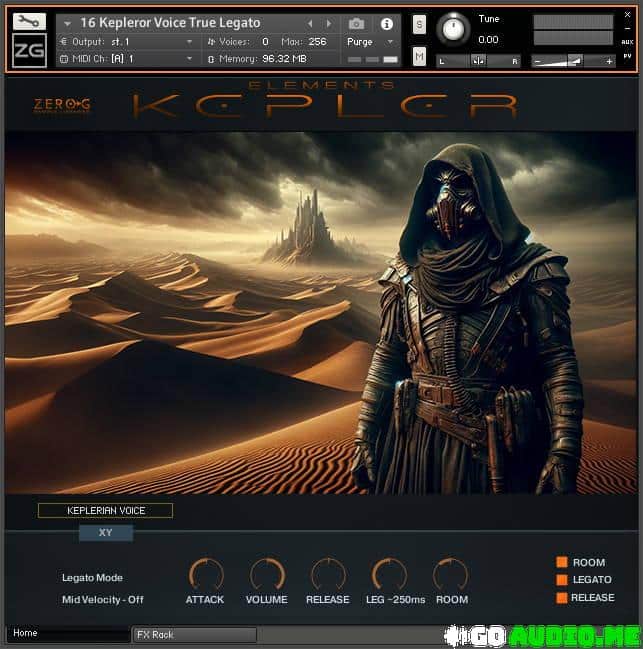This screenshot has width=643, height=649.
Task: Click the RELEASE knob
Action: click(328, 574)
